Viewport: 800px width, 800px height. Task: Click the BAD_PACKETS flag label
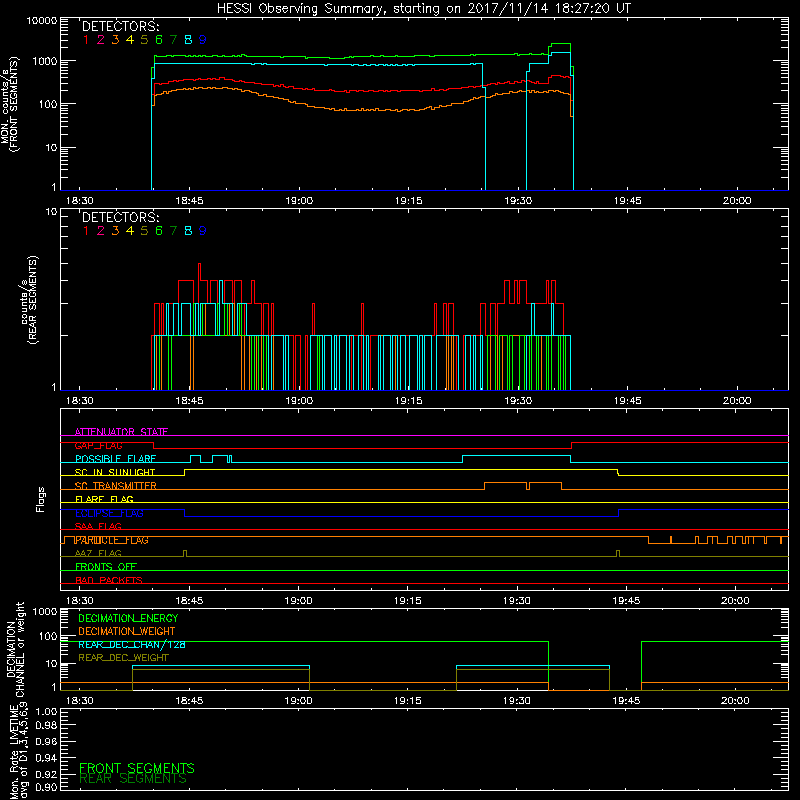109,580
